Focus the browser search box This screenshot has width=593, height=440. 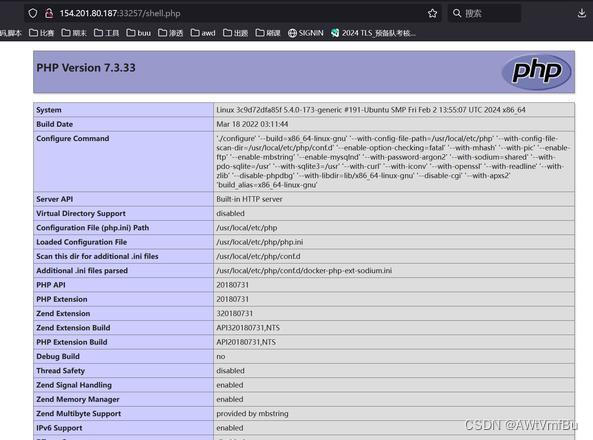pyautogui.click(x=484, y=14)
